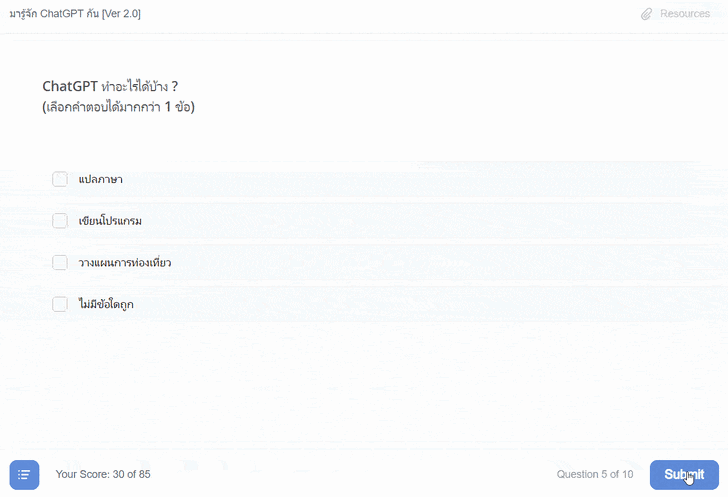Select the ไม่มีข้อใดถูก answer label

[x=106, y=305]
